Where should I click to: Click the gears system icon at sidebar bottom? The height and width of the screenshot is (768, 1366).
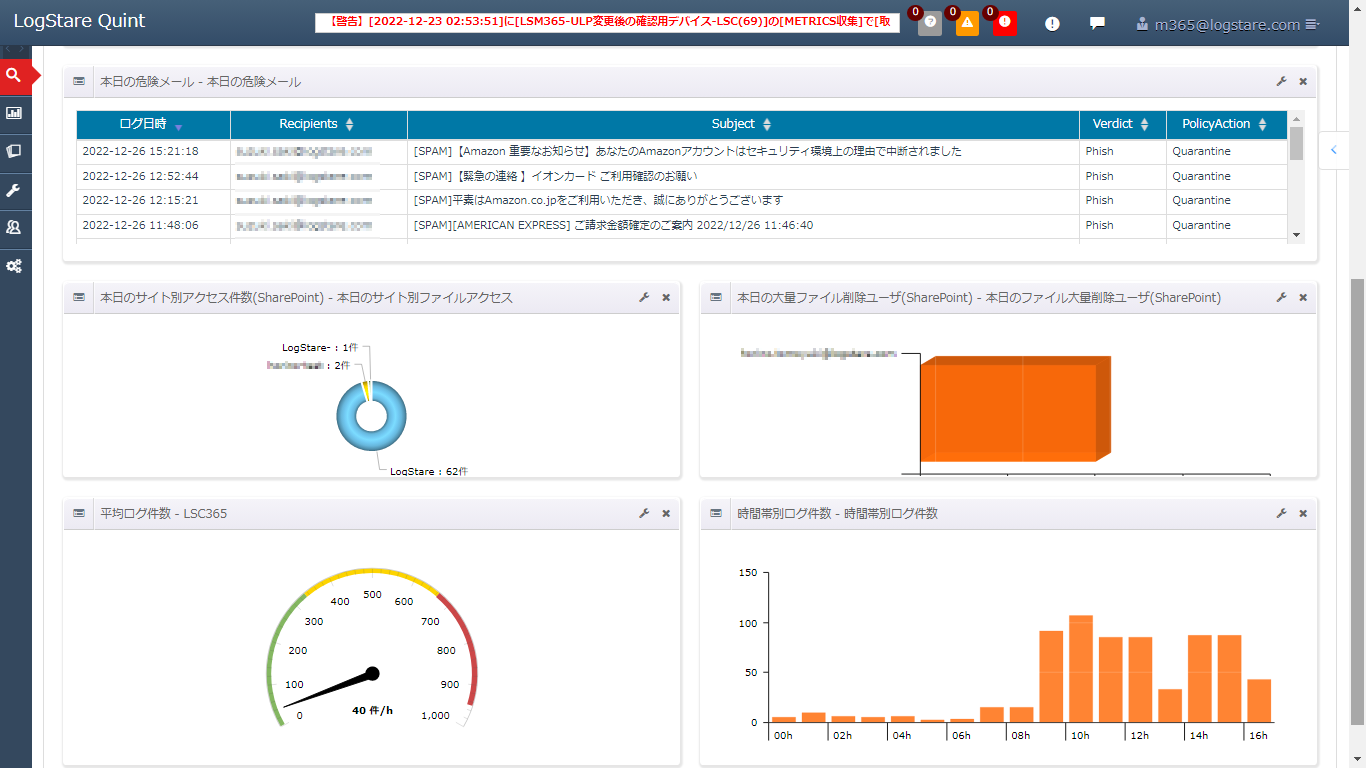click(14, 265)
